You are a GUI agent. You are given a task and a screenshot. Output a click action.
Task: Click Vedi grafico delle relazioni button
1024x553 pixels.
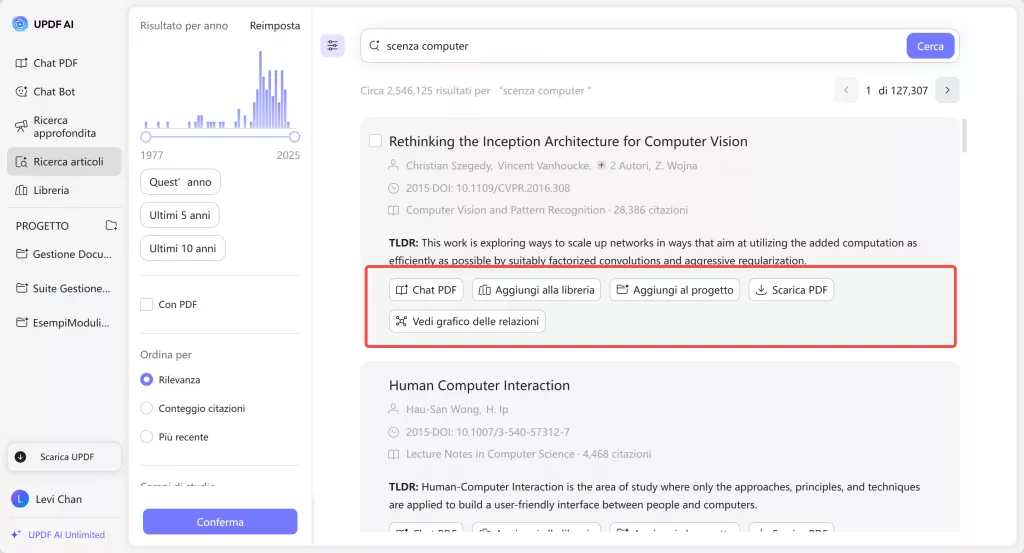467,322
